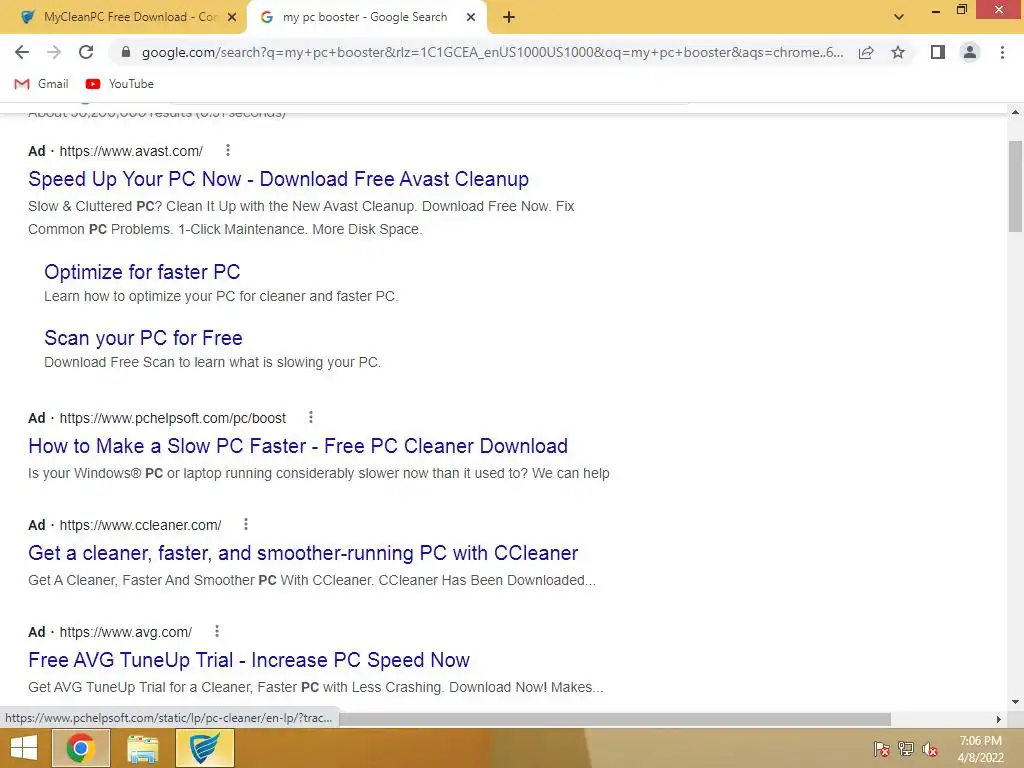This screenshot has height=768, width=1024.
Task: Click the horizontal scrollbar thumb
Action: pyautogui.click(x=614, y=719)
